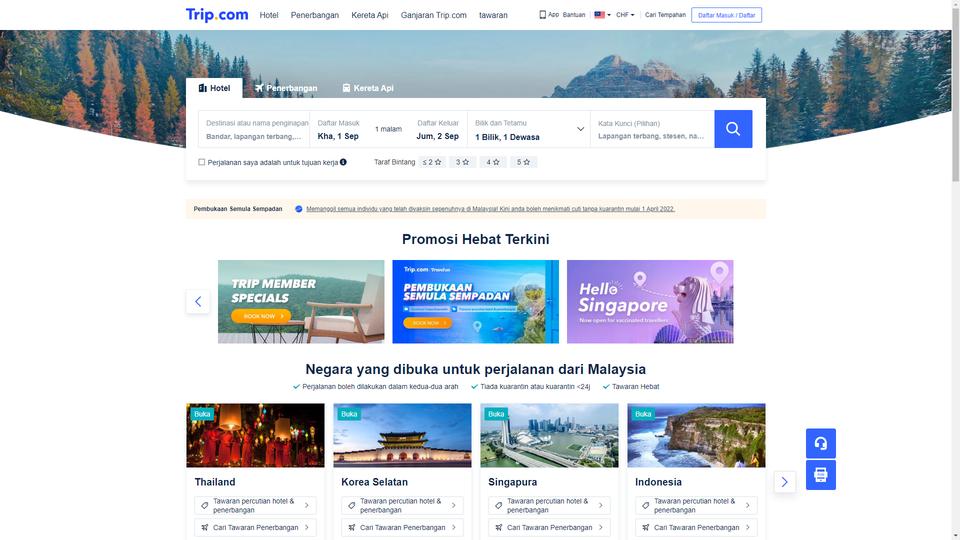Click the blue magnifier search button
Image resolution: width=960 pixels, height=540 pixels.
coord(733,129)
